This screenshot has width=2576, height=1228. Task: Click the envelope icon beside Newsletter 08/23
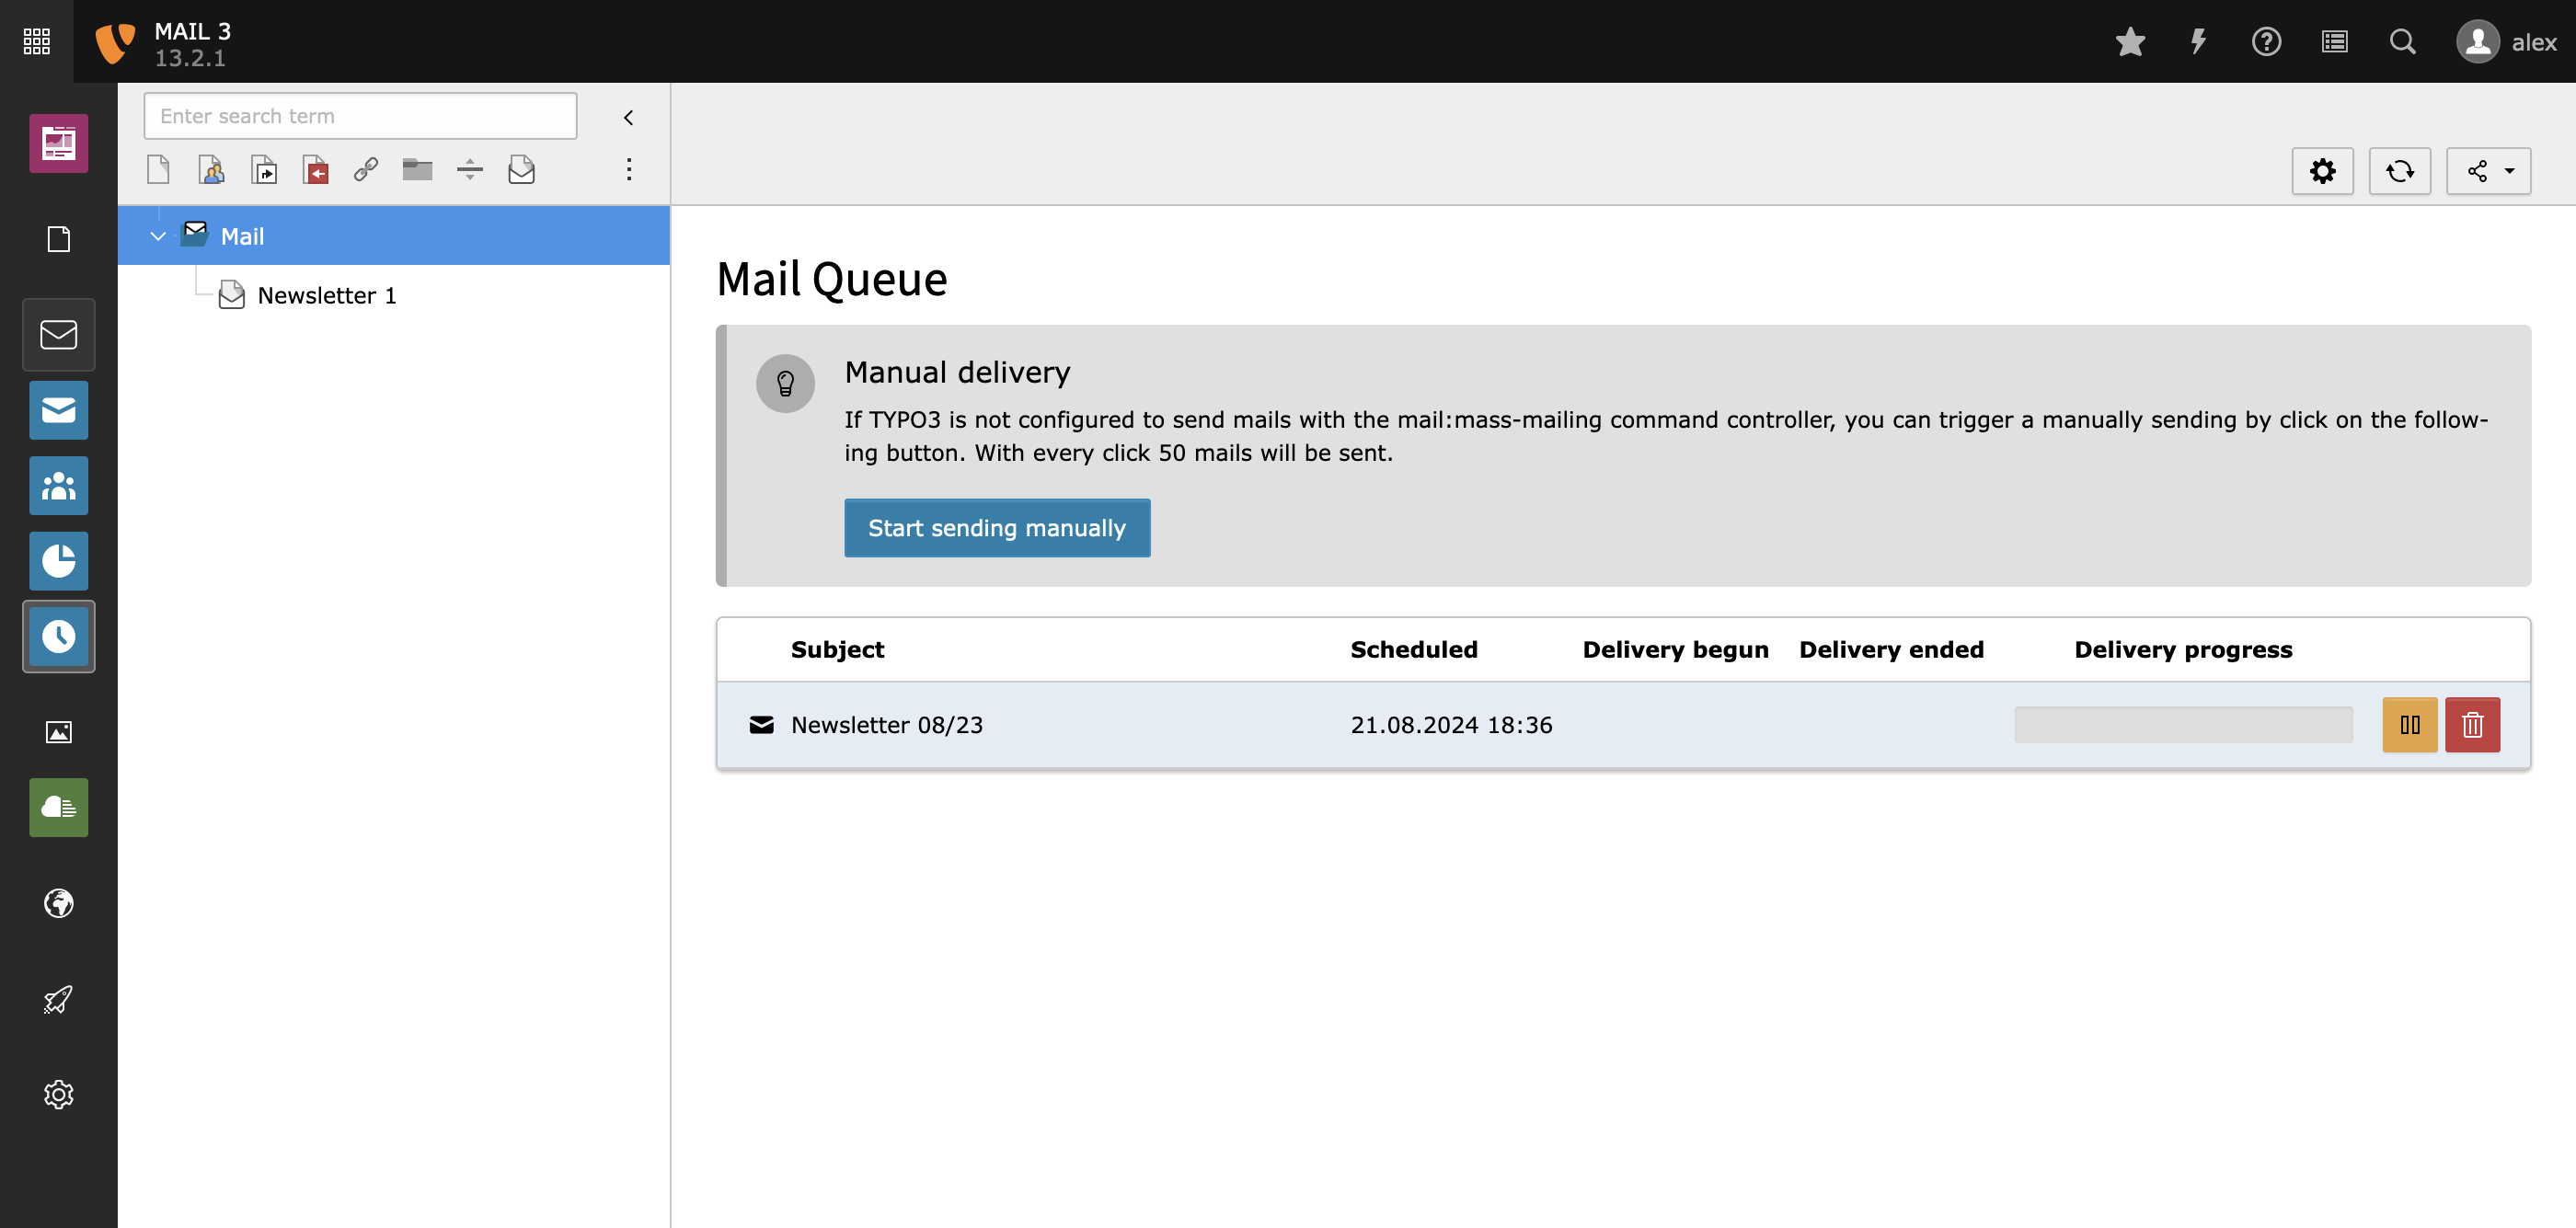point(761,725)
